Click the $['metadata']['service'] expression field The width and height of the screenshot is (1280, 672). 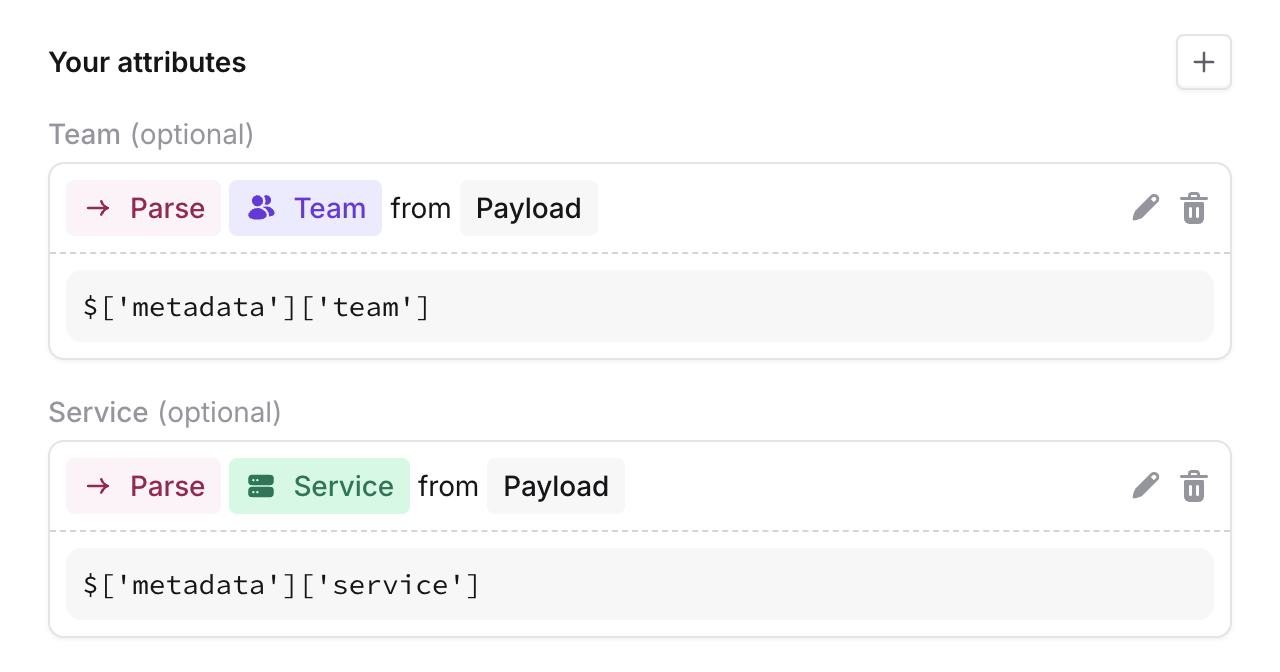tap(640, 584)
